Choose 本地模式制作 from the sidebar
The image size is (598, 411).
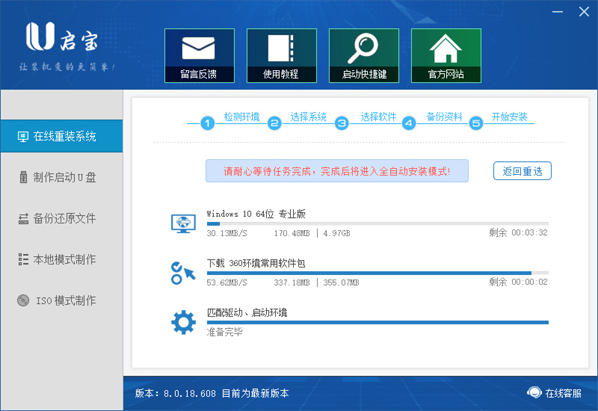(62, 260)
